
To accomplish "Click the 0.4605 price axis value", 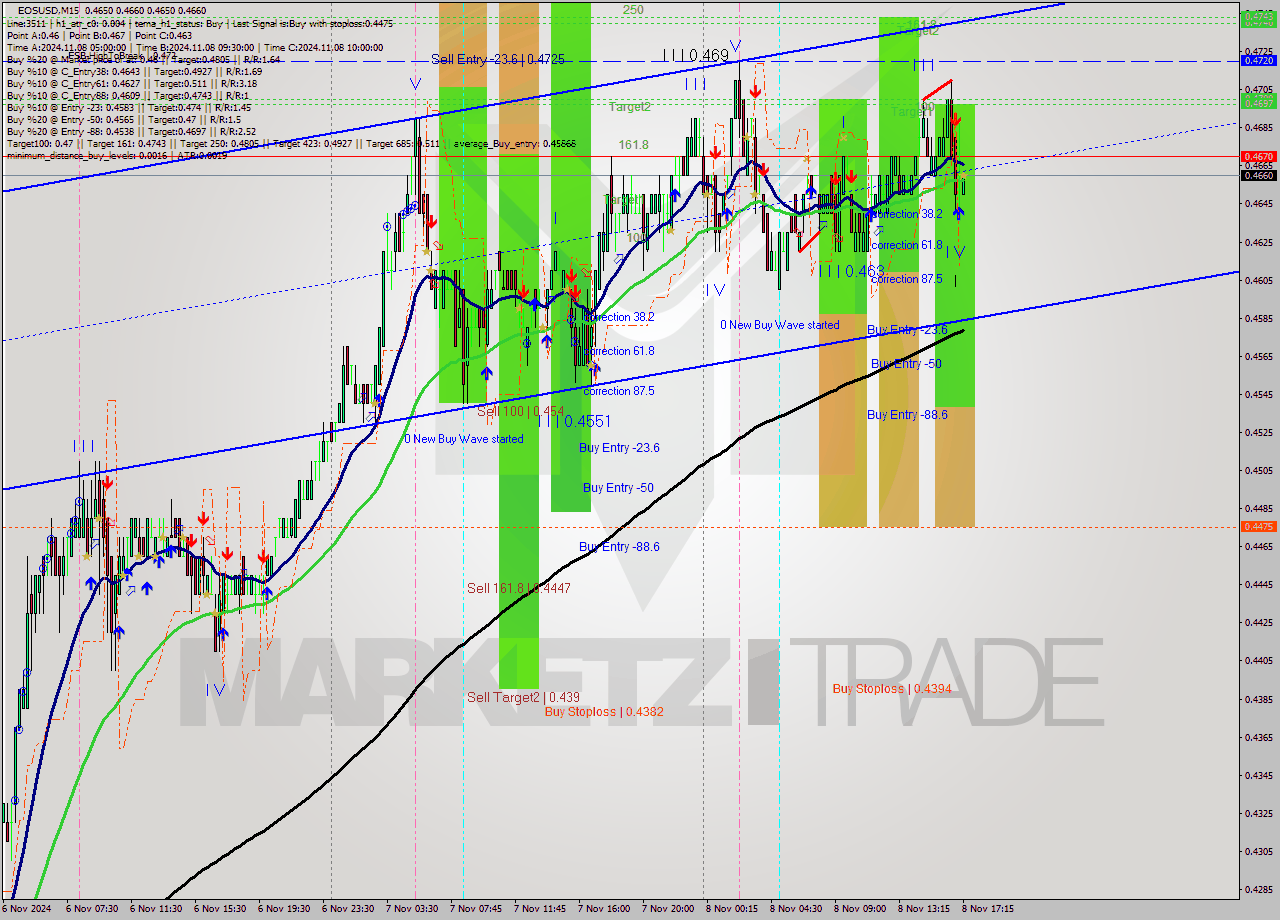I will pyautogui.click(x=1257, y=280).
